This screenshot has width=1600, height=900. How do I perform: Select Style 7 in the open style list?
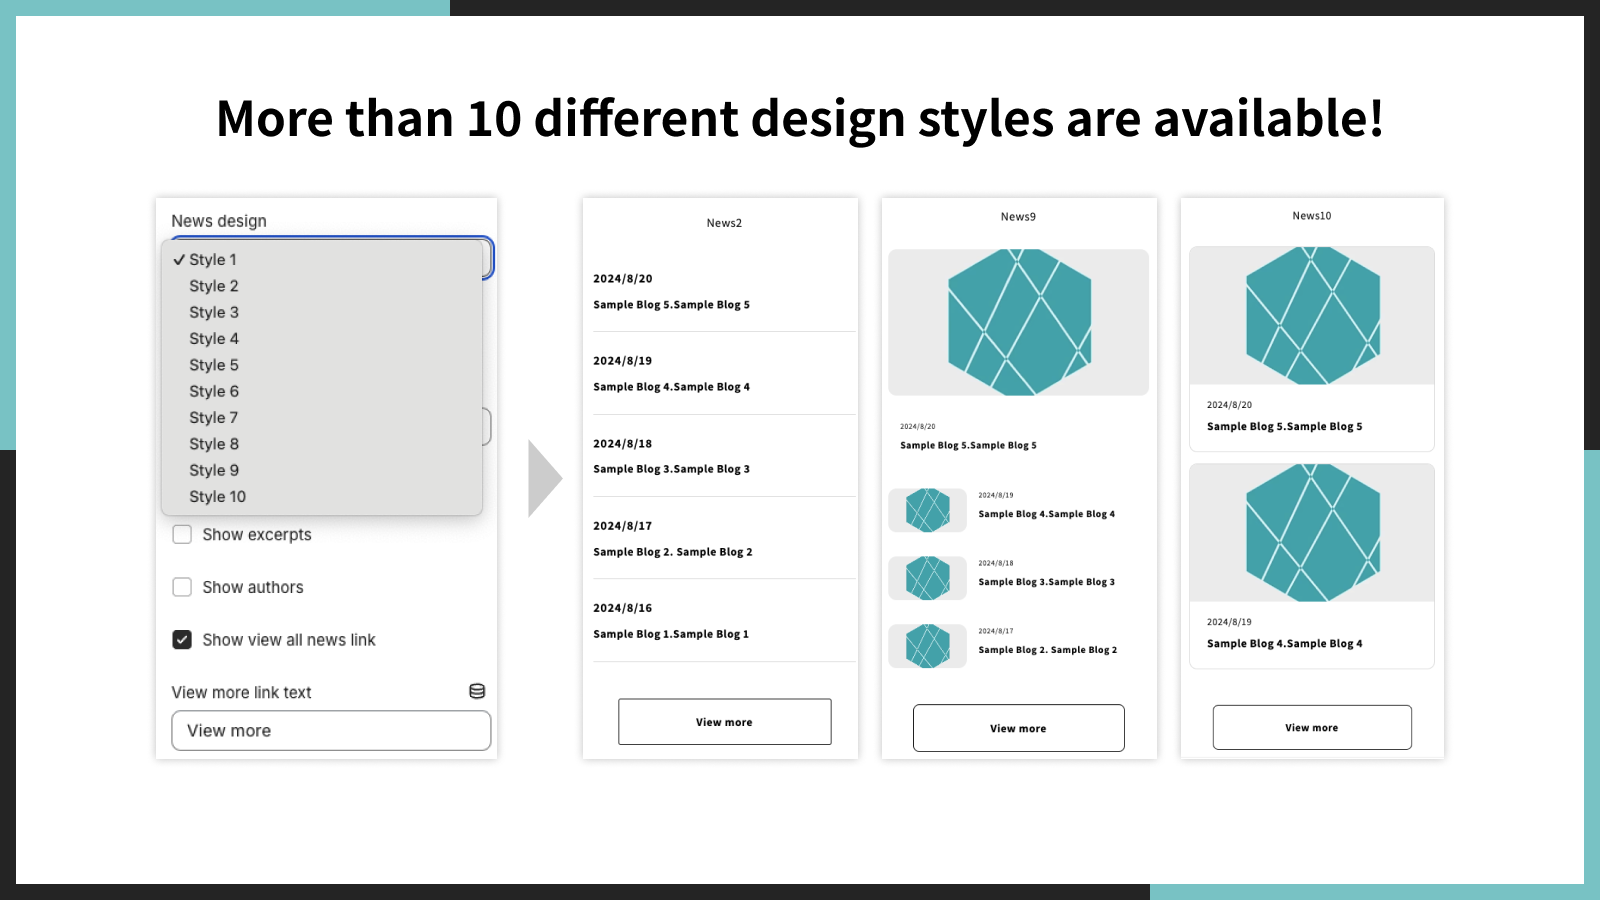point(213,417)
